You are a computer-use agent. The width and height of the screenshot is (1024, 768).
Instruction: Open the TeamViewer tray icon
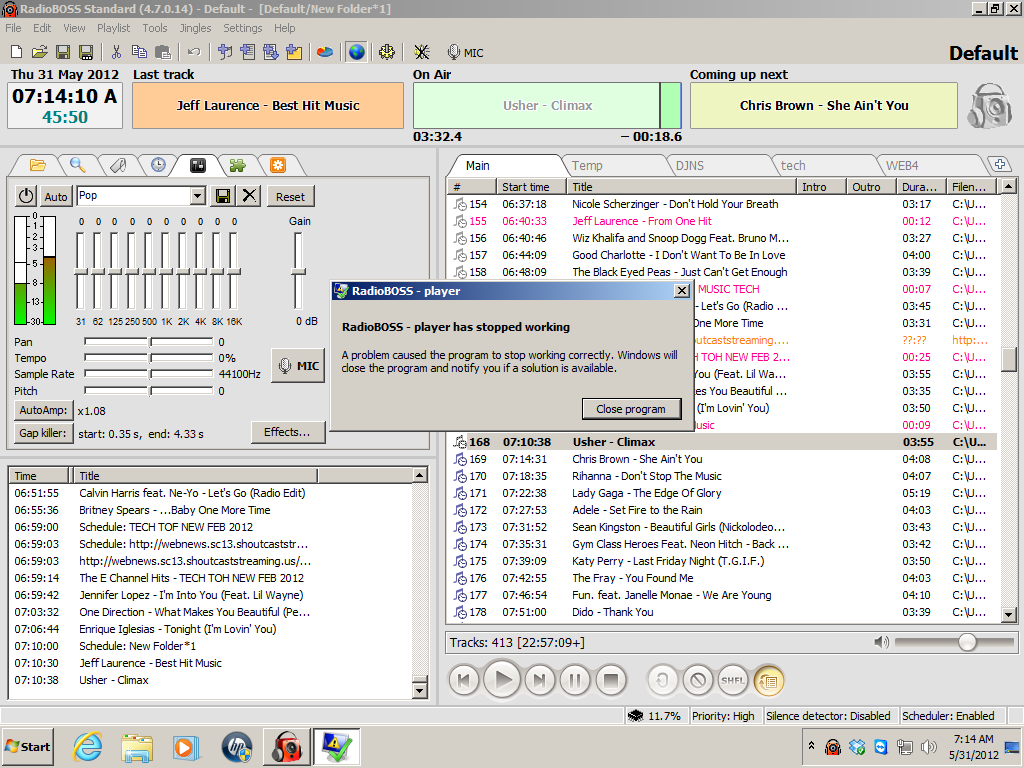880,746
